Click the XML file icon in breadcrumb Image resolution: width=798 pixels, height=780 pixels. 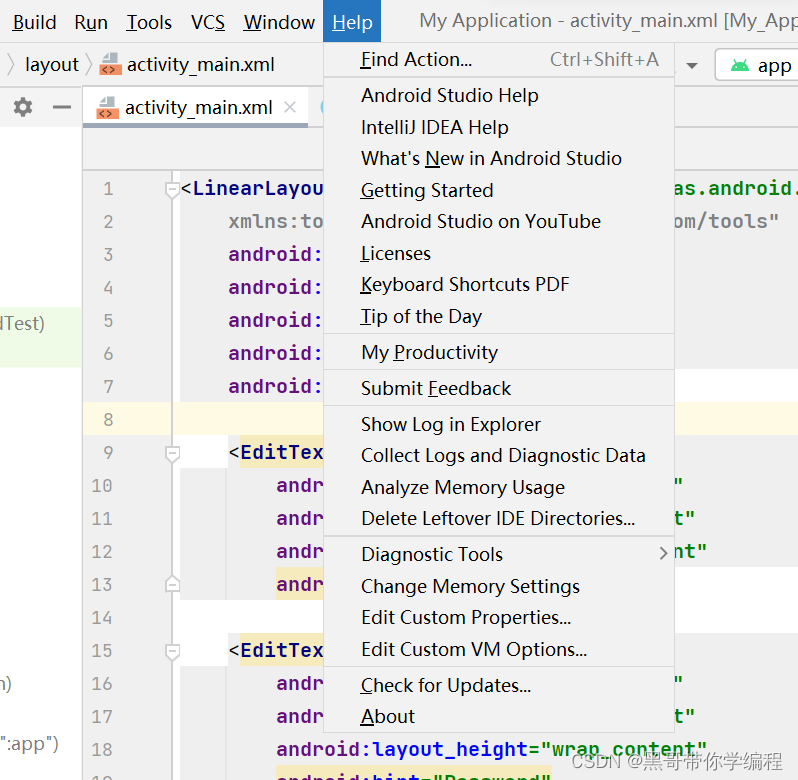110,64
